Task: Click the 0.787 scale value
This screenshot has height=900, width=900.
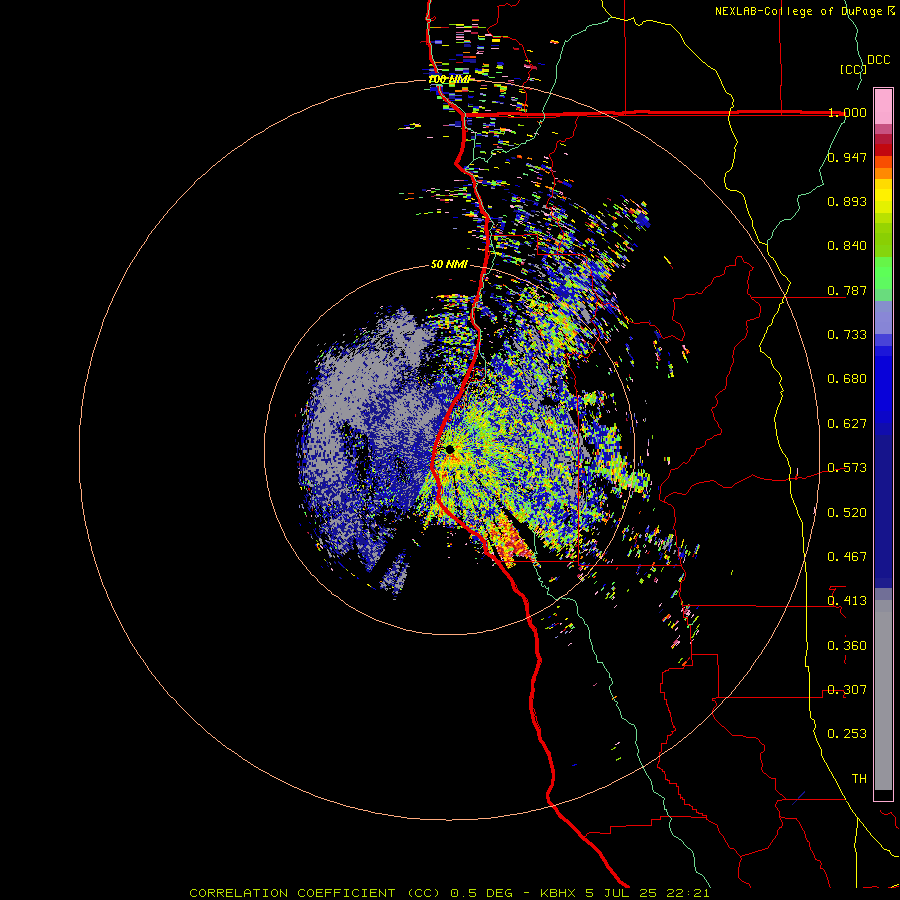Action: (x=847, y=290)
